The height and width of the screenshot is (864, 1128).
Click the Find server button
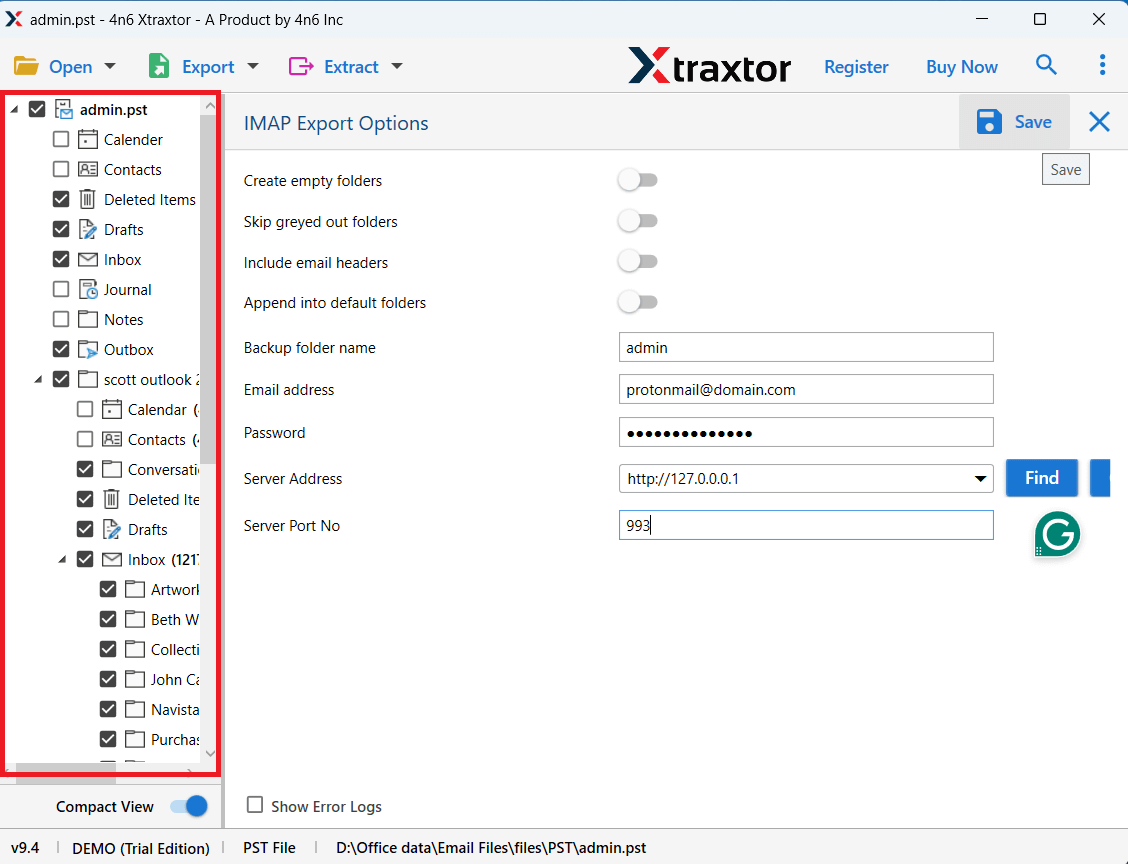pos(1041,478)
